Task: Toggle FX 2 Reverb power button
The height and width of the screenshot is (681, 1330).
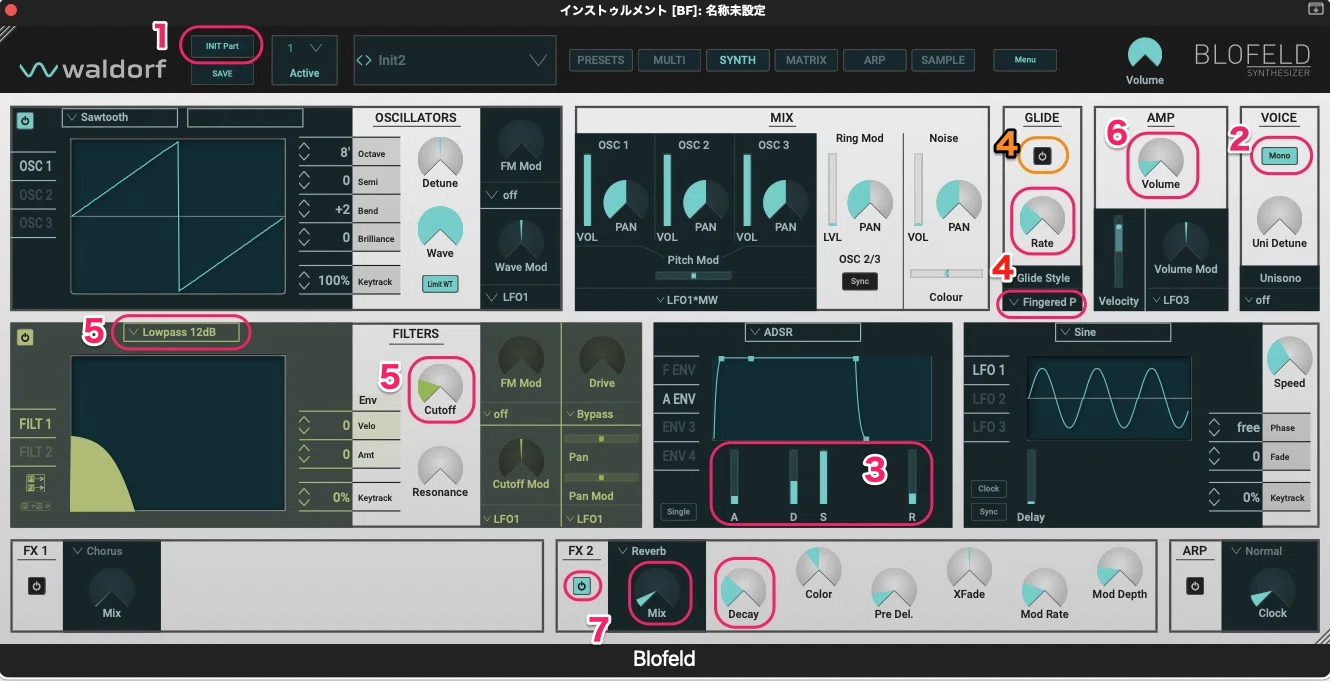Action: point(581,586)
